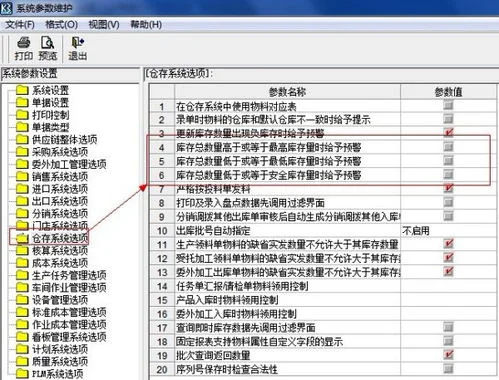Viewport: 499px width, 380px height.
Task: Click folder icon next to 销售系统选项
Action: pos(22,176)
